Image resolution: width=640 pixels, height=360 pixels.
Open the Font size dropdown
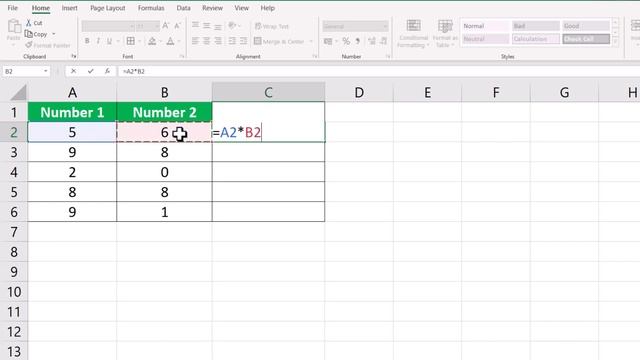tap(157, 26)
